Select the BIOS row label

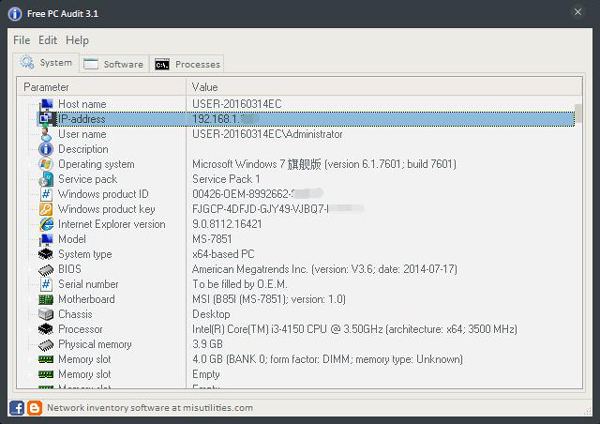69,269
